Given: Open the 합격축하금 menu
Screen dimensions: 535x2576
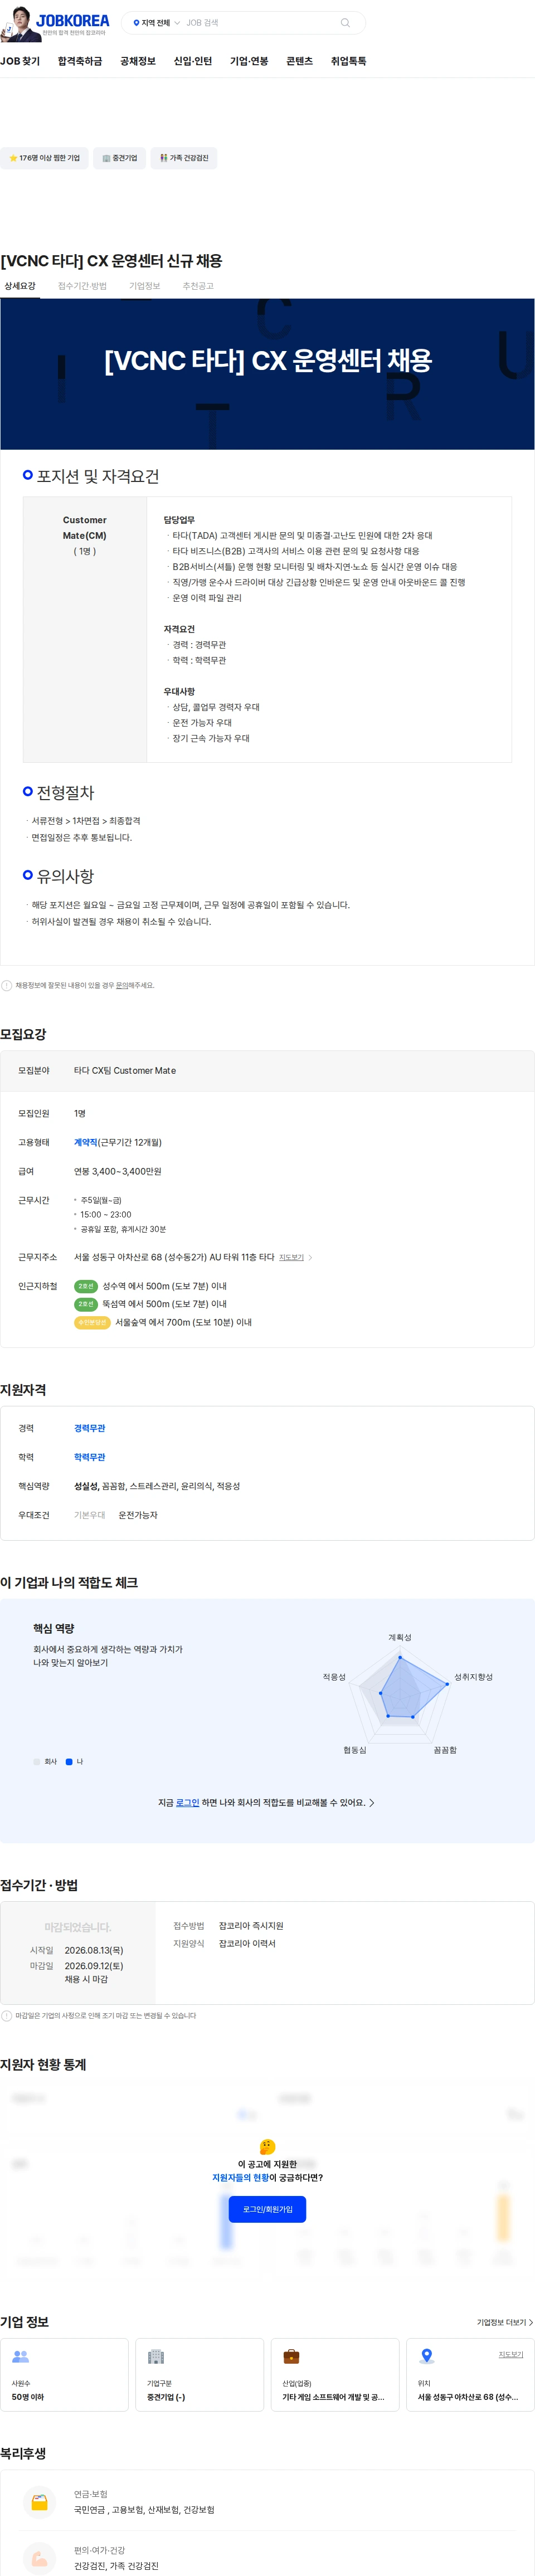Looking at the screenshot, I should [80, 61].
